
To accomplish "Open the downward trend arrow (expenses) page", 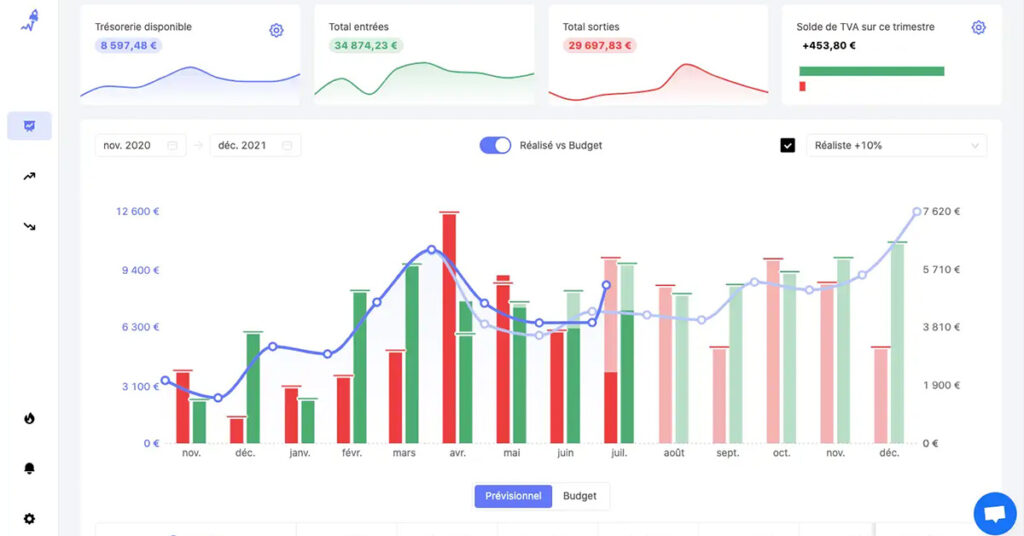I will [x=29, y=227].
